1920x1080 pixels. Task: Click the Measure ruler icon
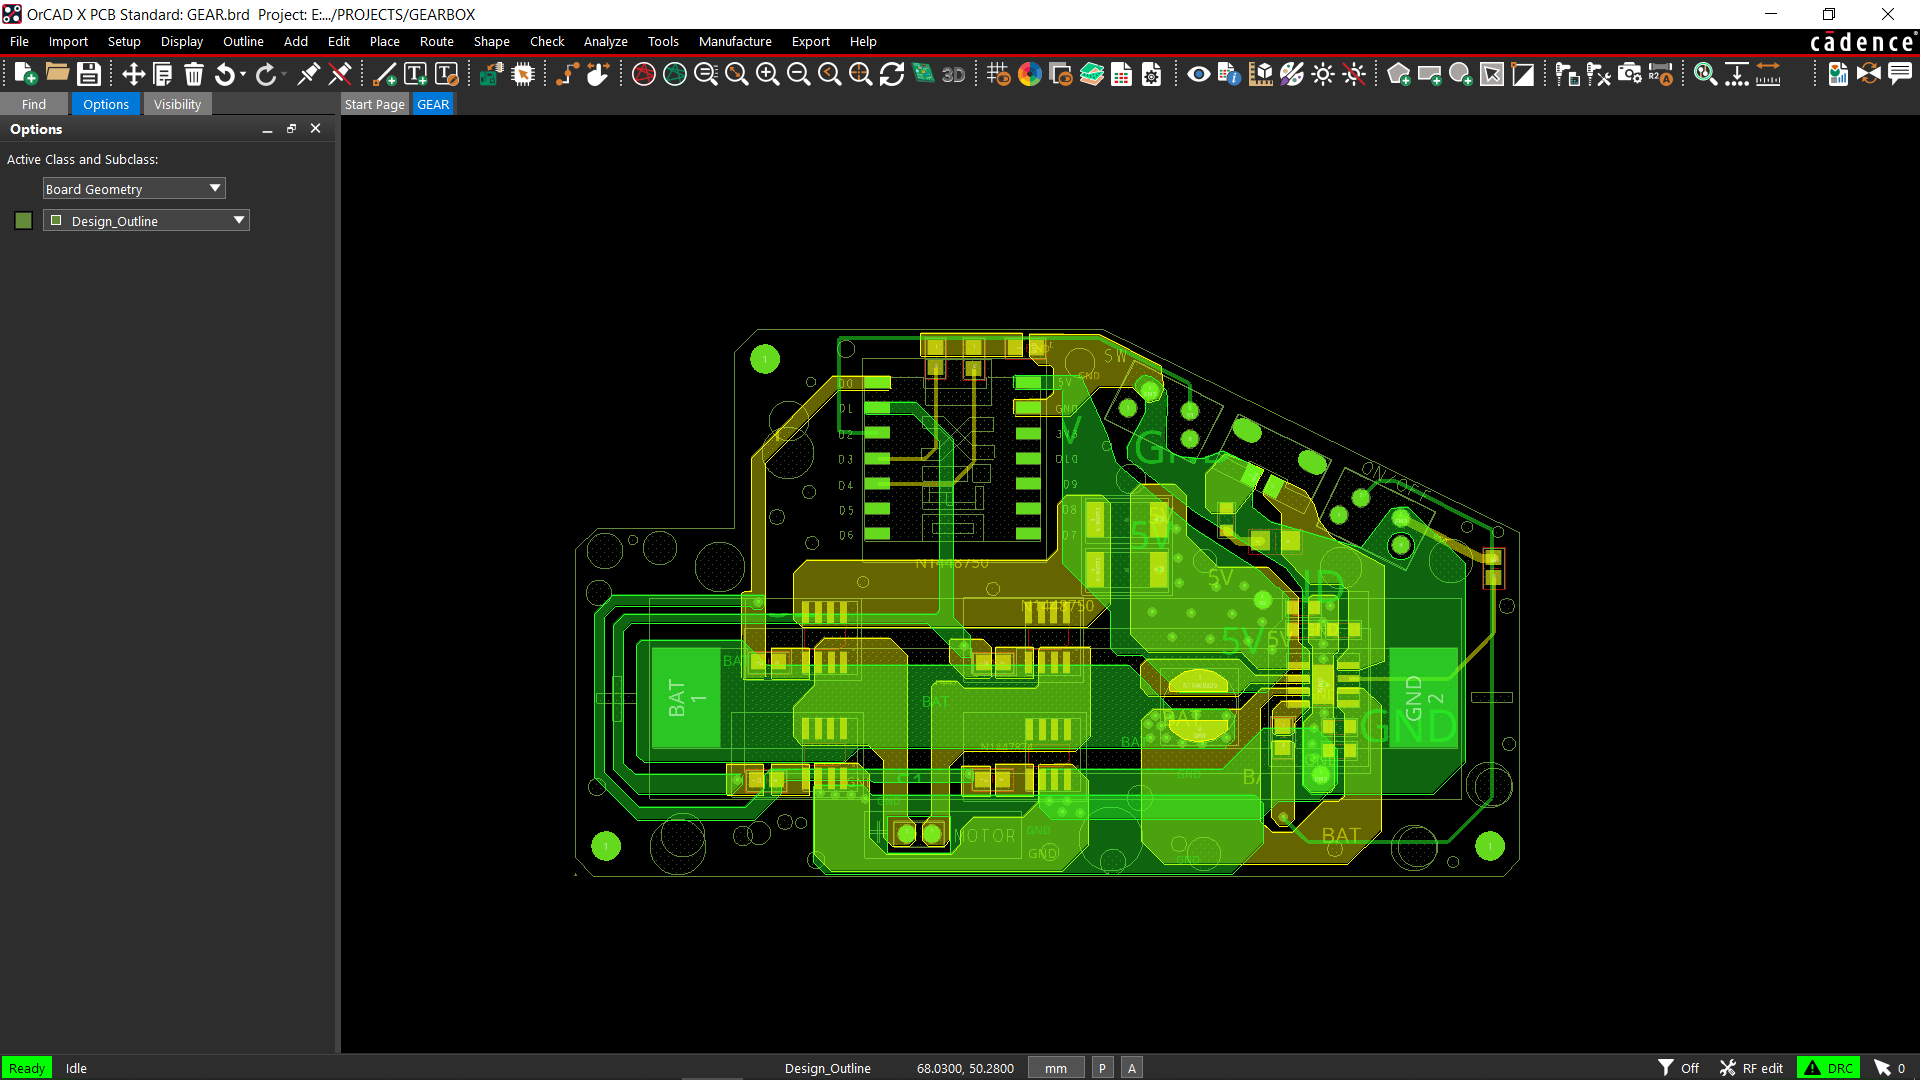pos(1768,74)
